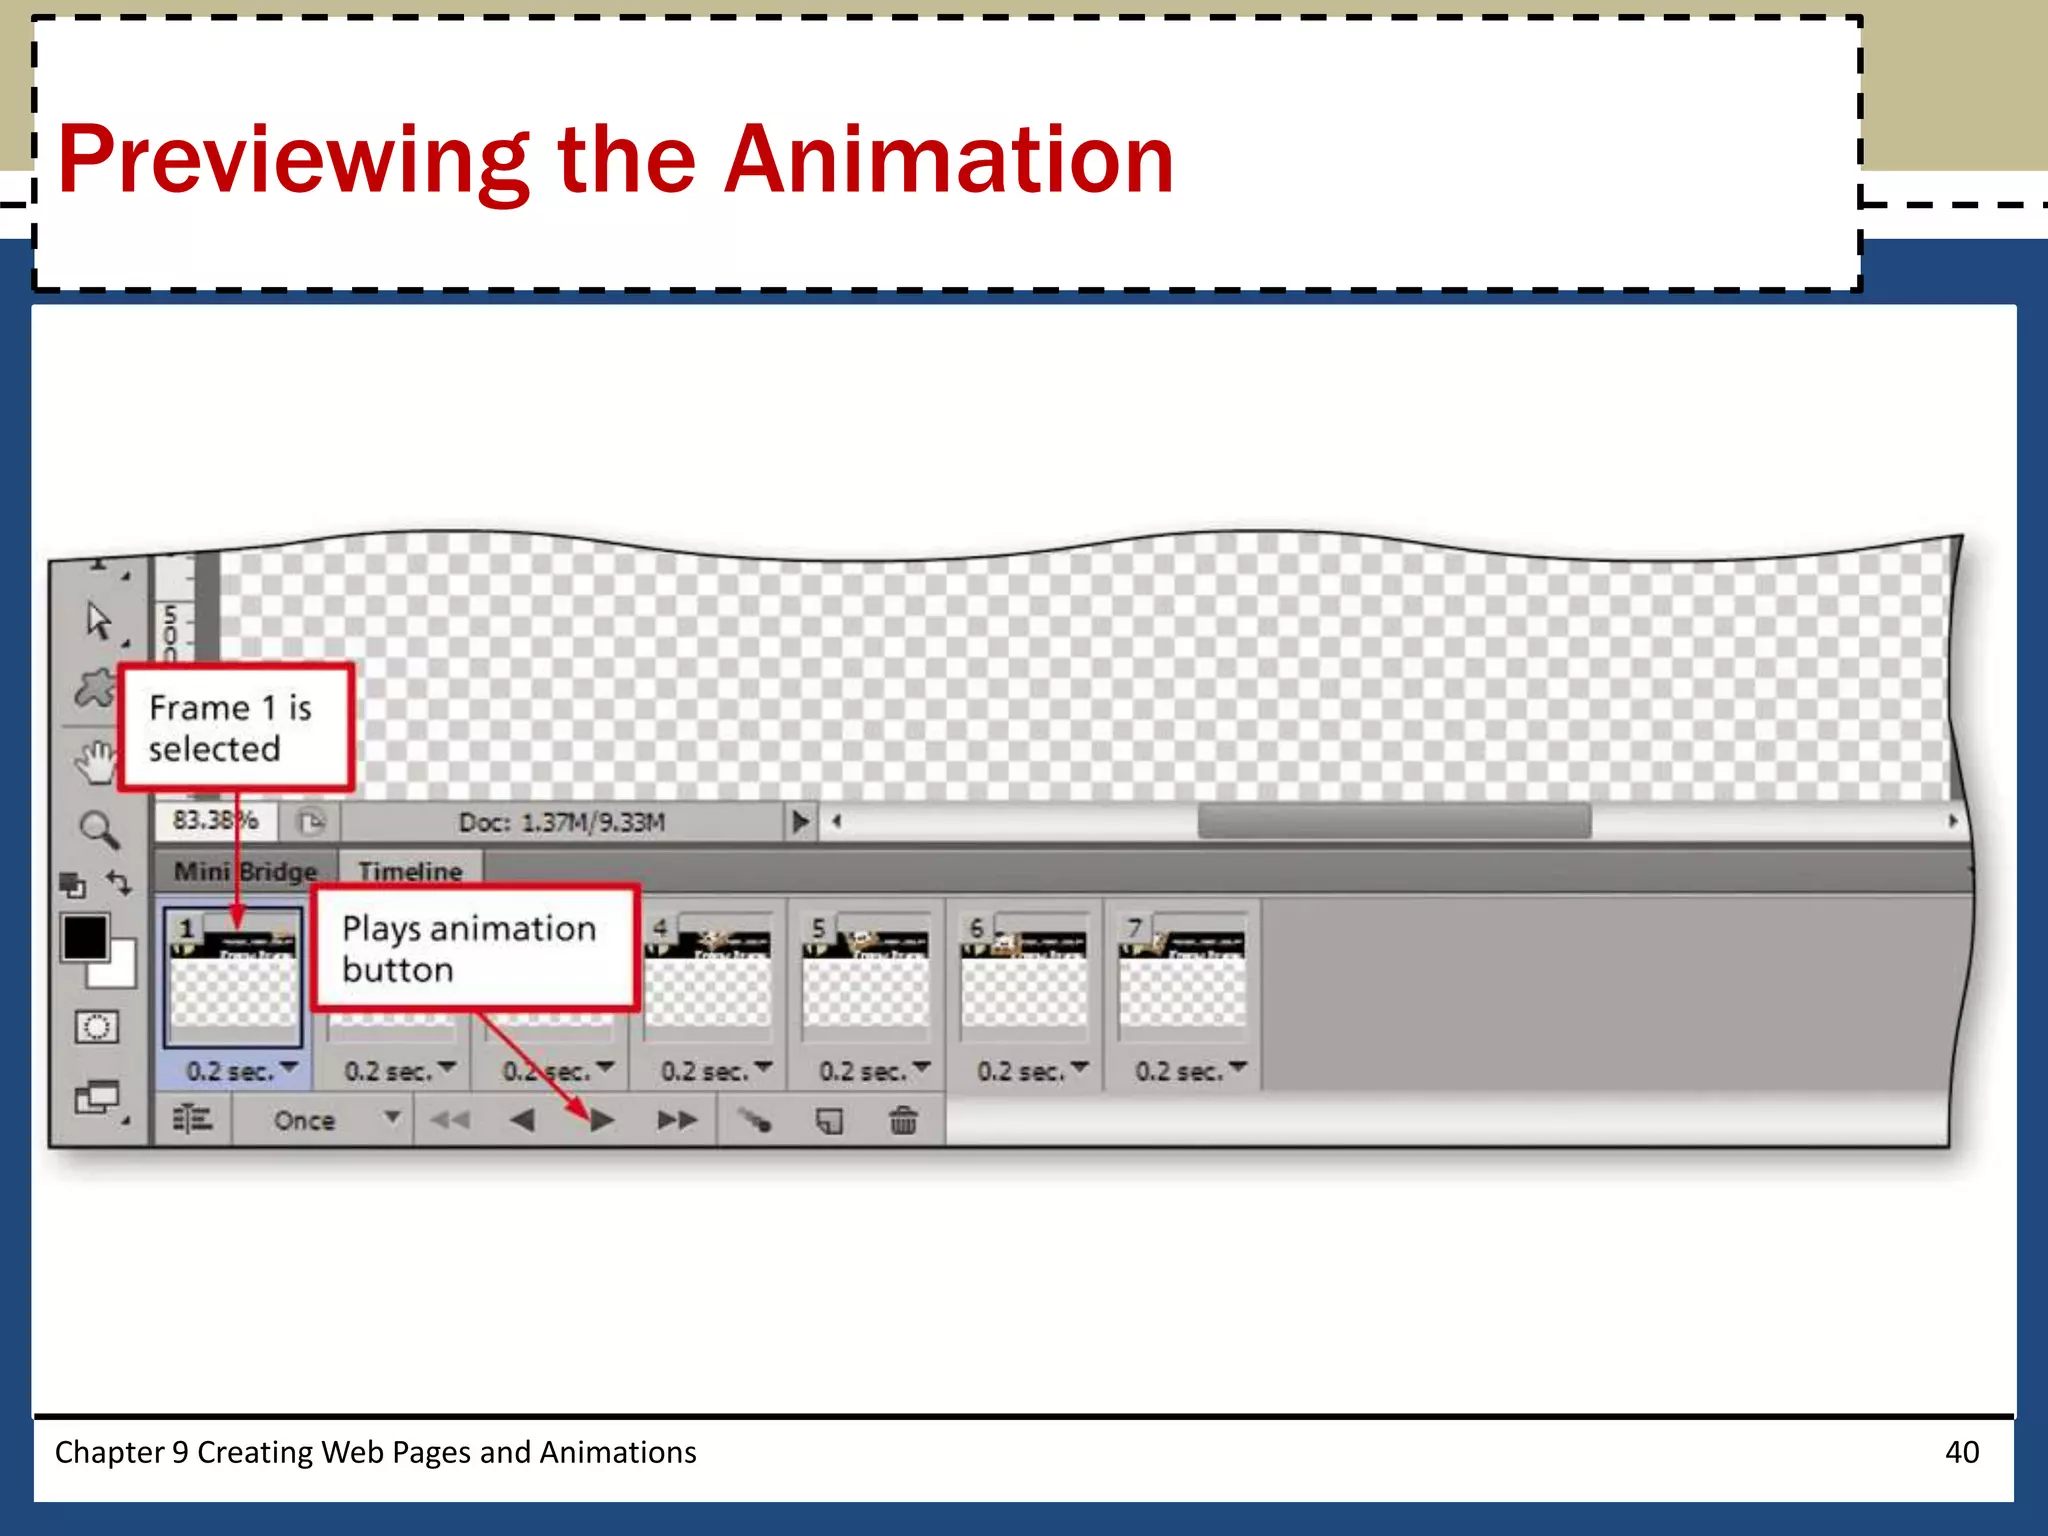Select the next frame button
2048x1536 pixels.
(x=676, y=1120)
